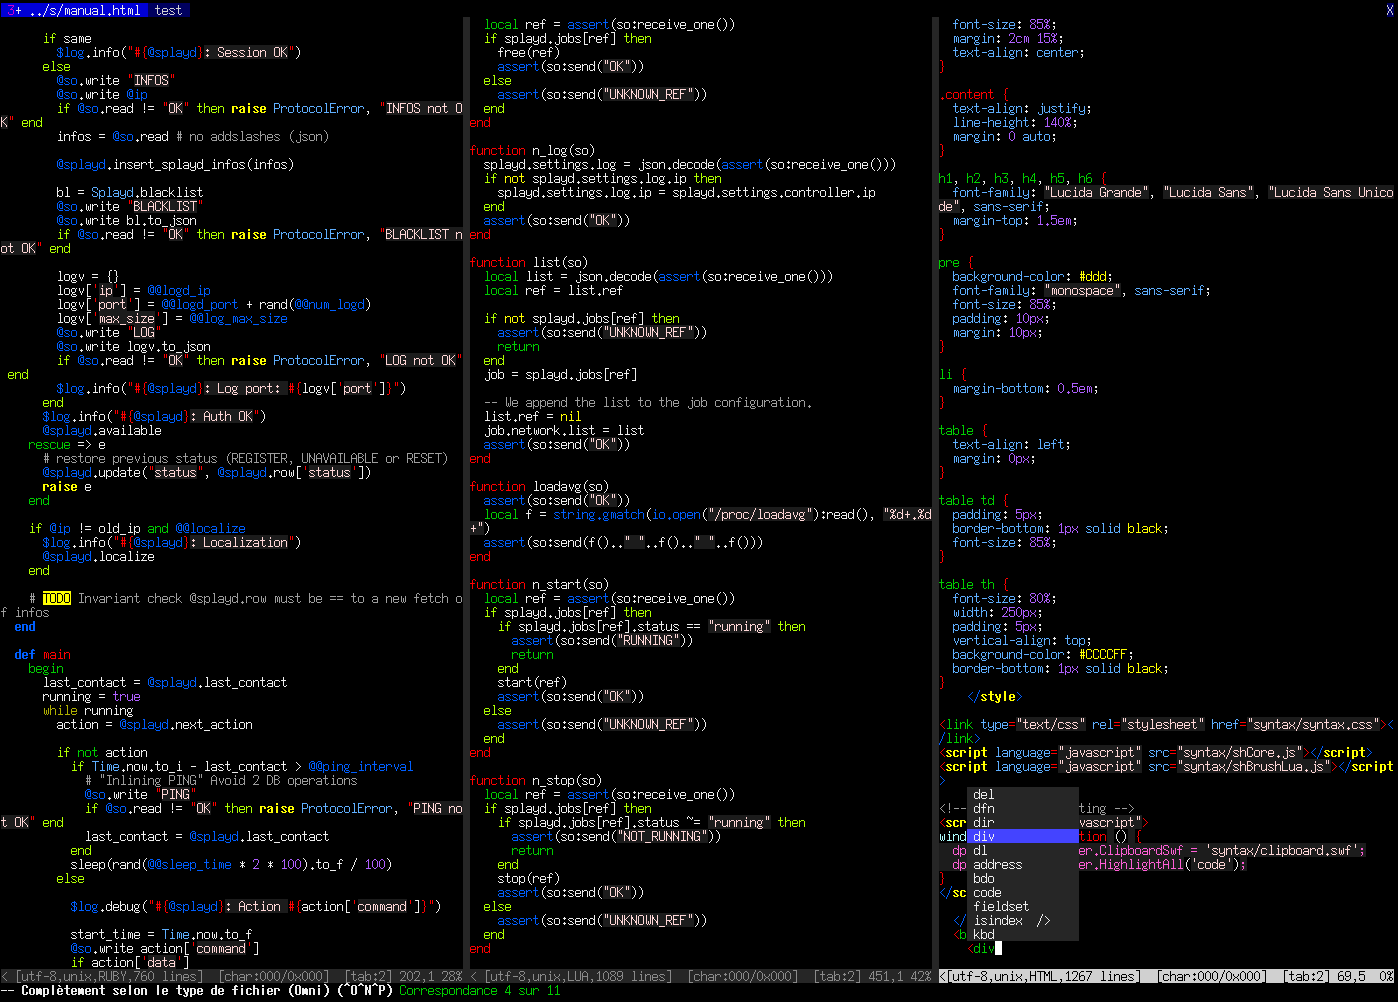Screen dimensions: 1398x1002
Task: Click the blue X in the top-right corner
Action: (x=1391, y=8)
